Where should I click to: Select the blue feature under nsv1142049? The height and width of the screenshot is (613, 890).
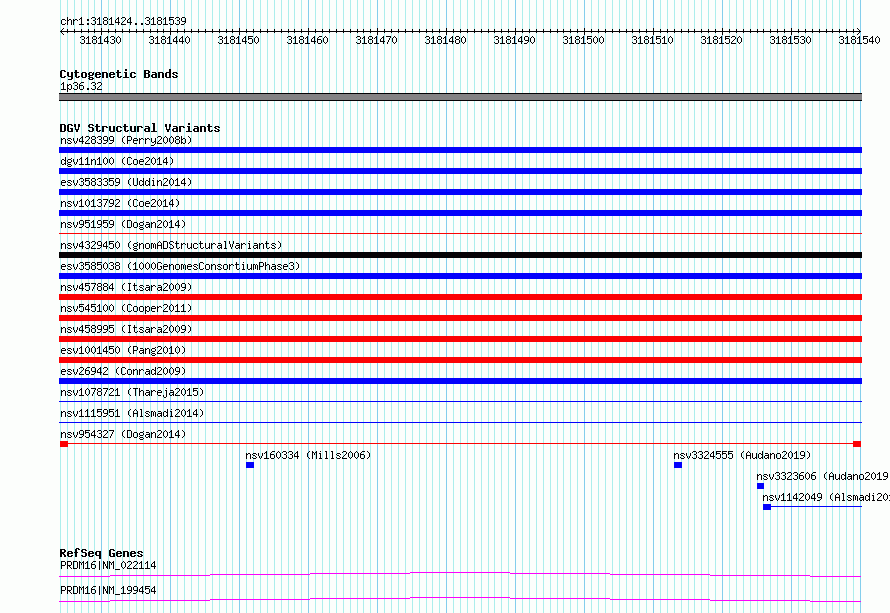coord(812,507)
